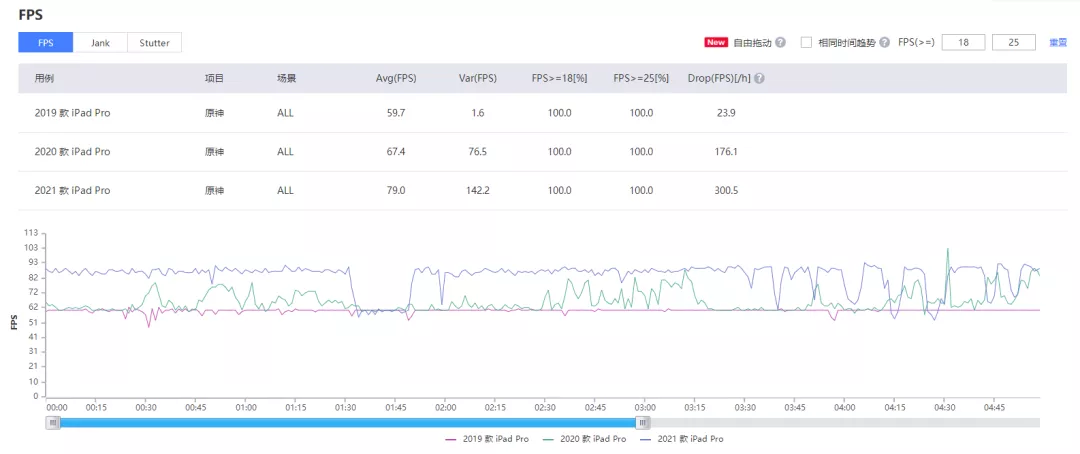Viewport: 1080px width, 454px height.
Task: Click the 113 value on the FPS axis
Action: pyautogui.click(x=30, y=233)
